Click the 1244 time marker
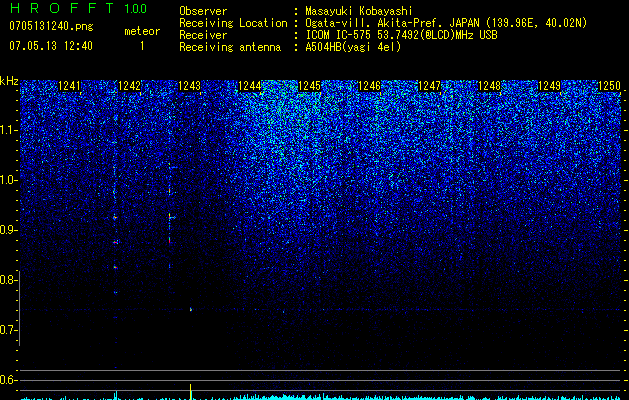This screenshot has width=629, height=400. point(250,86)
